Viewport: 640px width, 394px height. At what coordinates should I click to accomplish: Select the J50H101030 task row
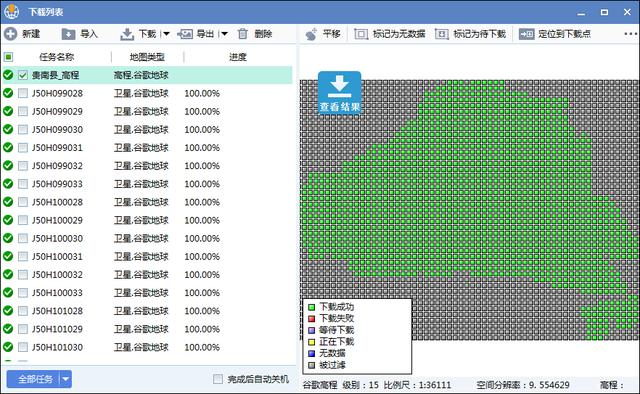click(x=147, y=347)
